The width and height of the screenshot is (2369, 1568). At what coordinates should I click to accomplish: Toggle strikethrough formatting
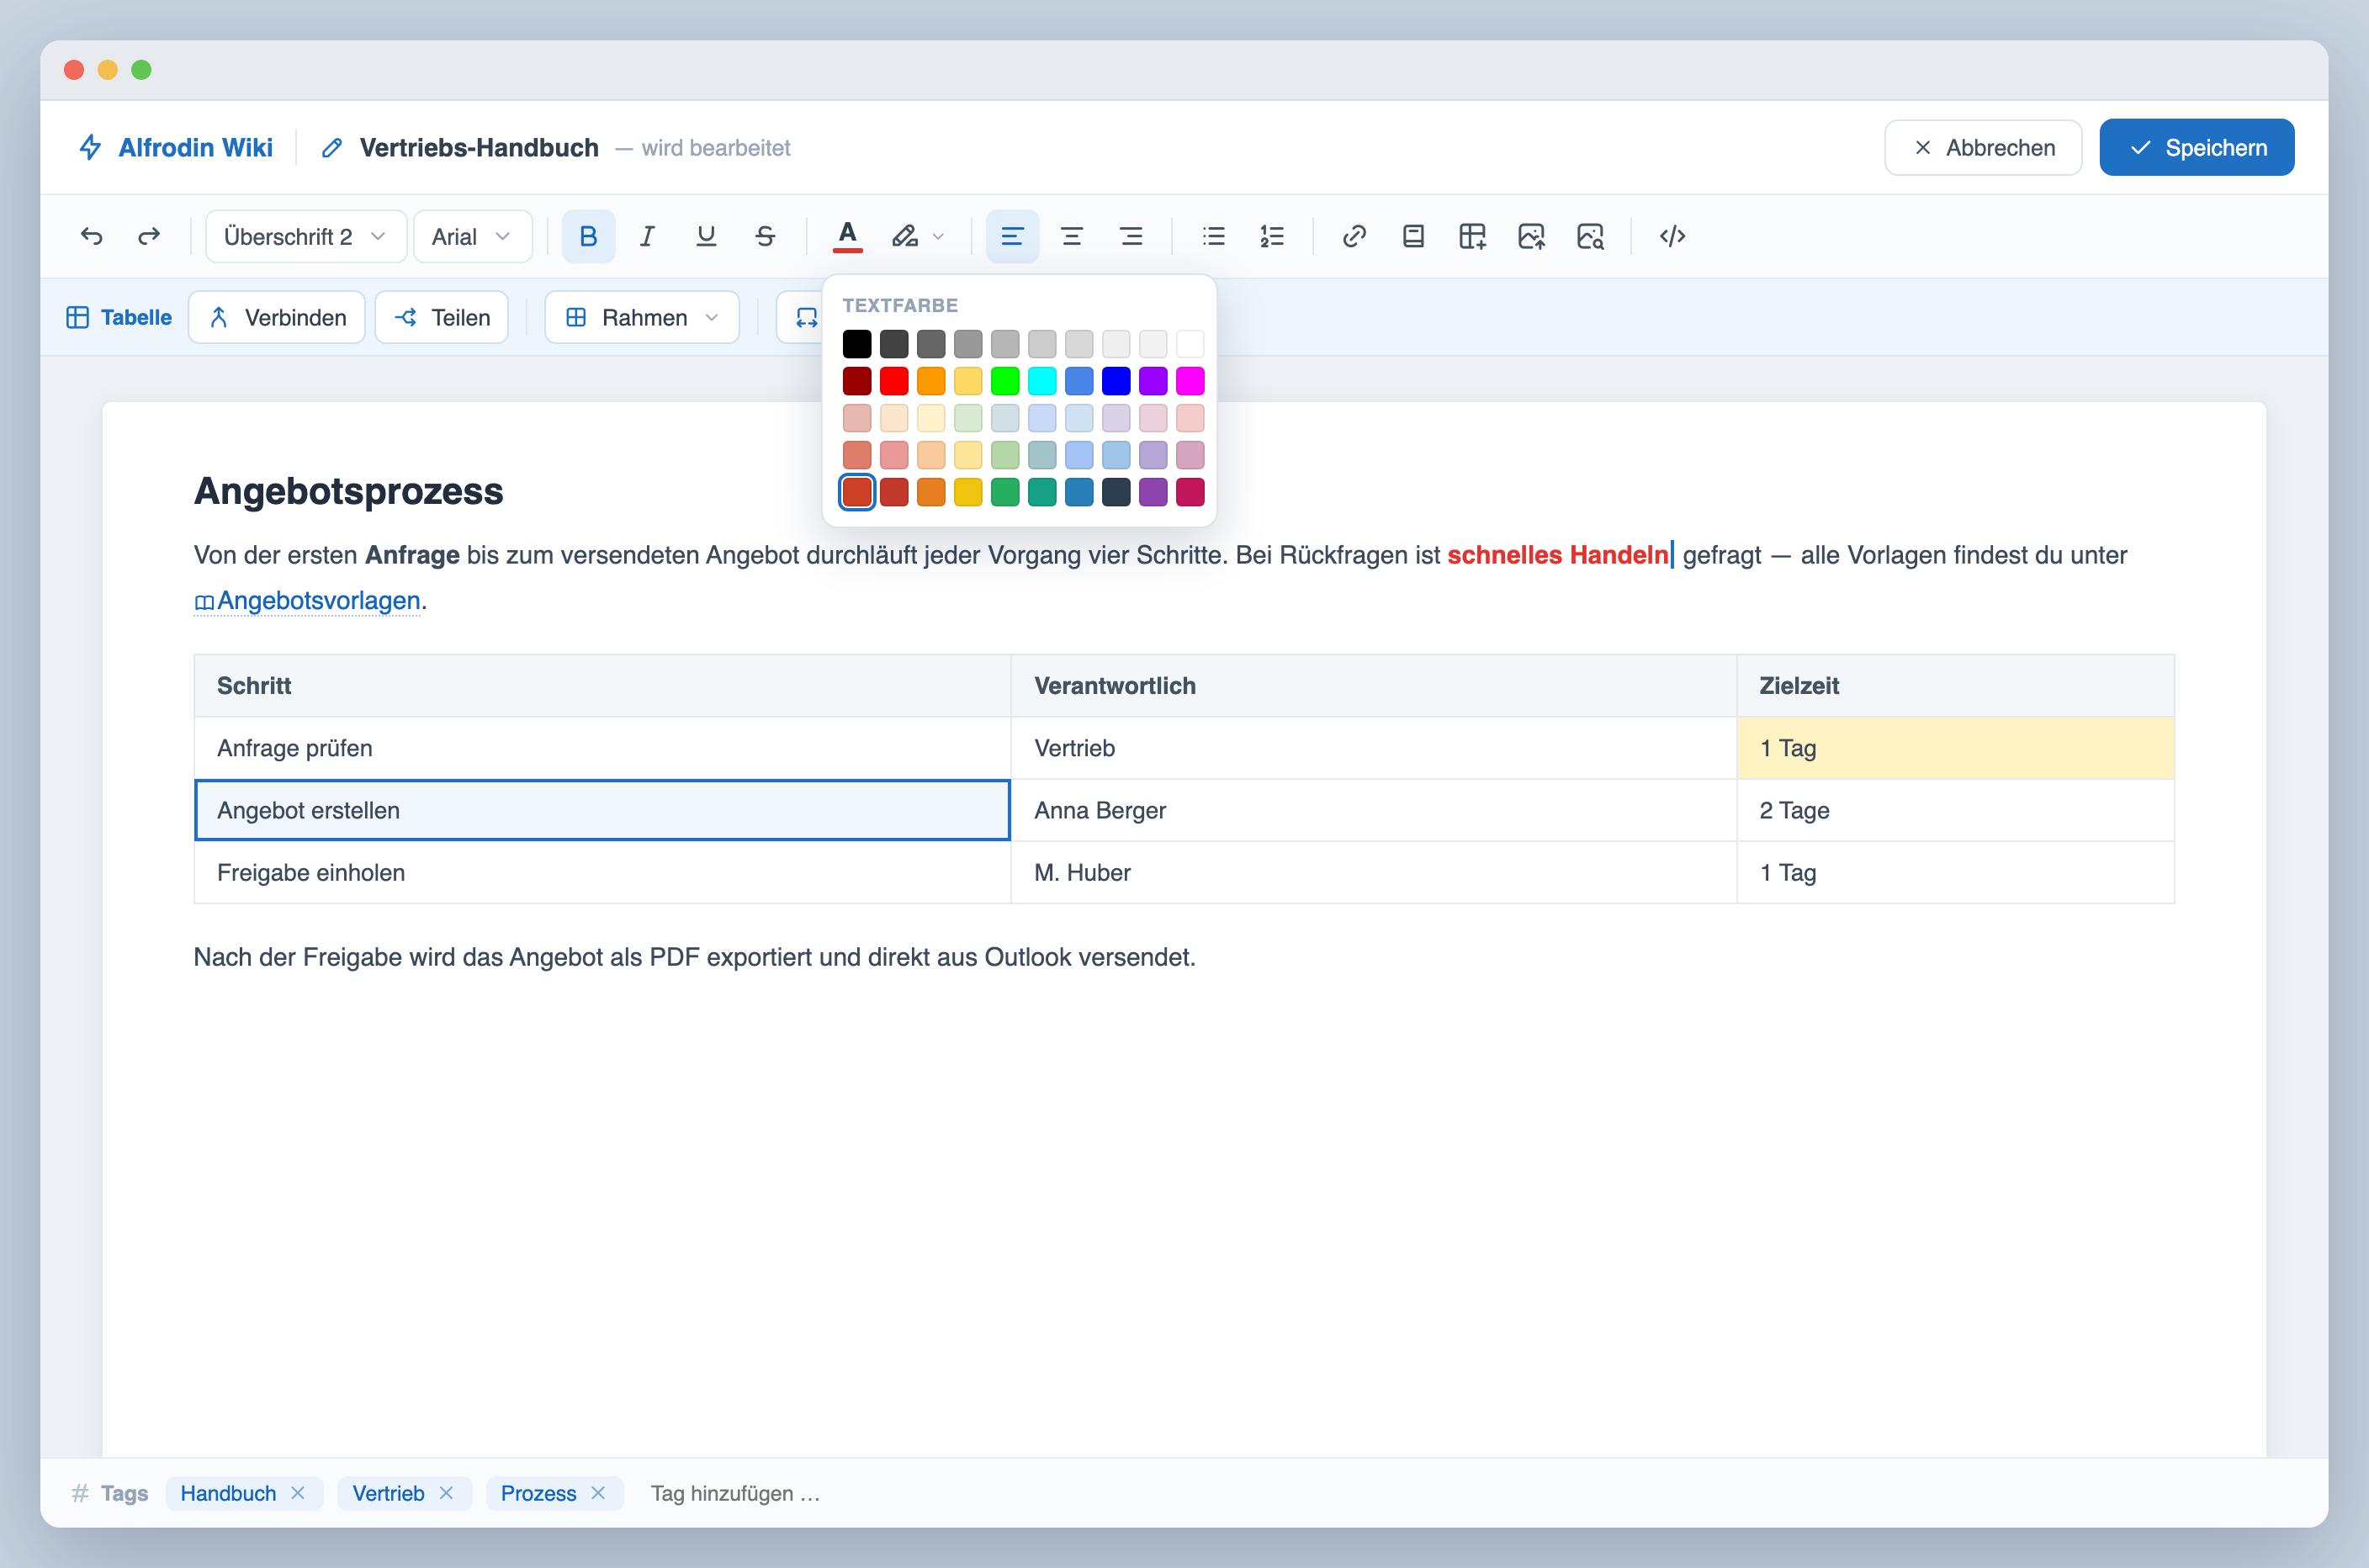point(765,236)
